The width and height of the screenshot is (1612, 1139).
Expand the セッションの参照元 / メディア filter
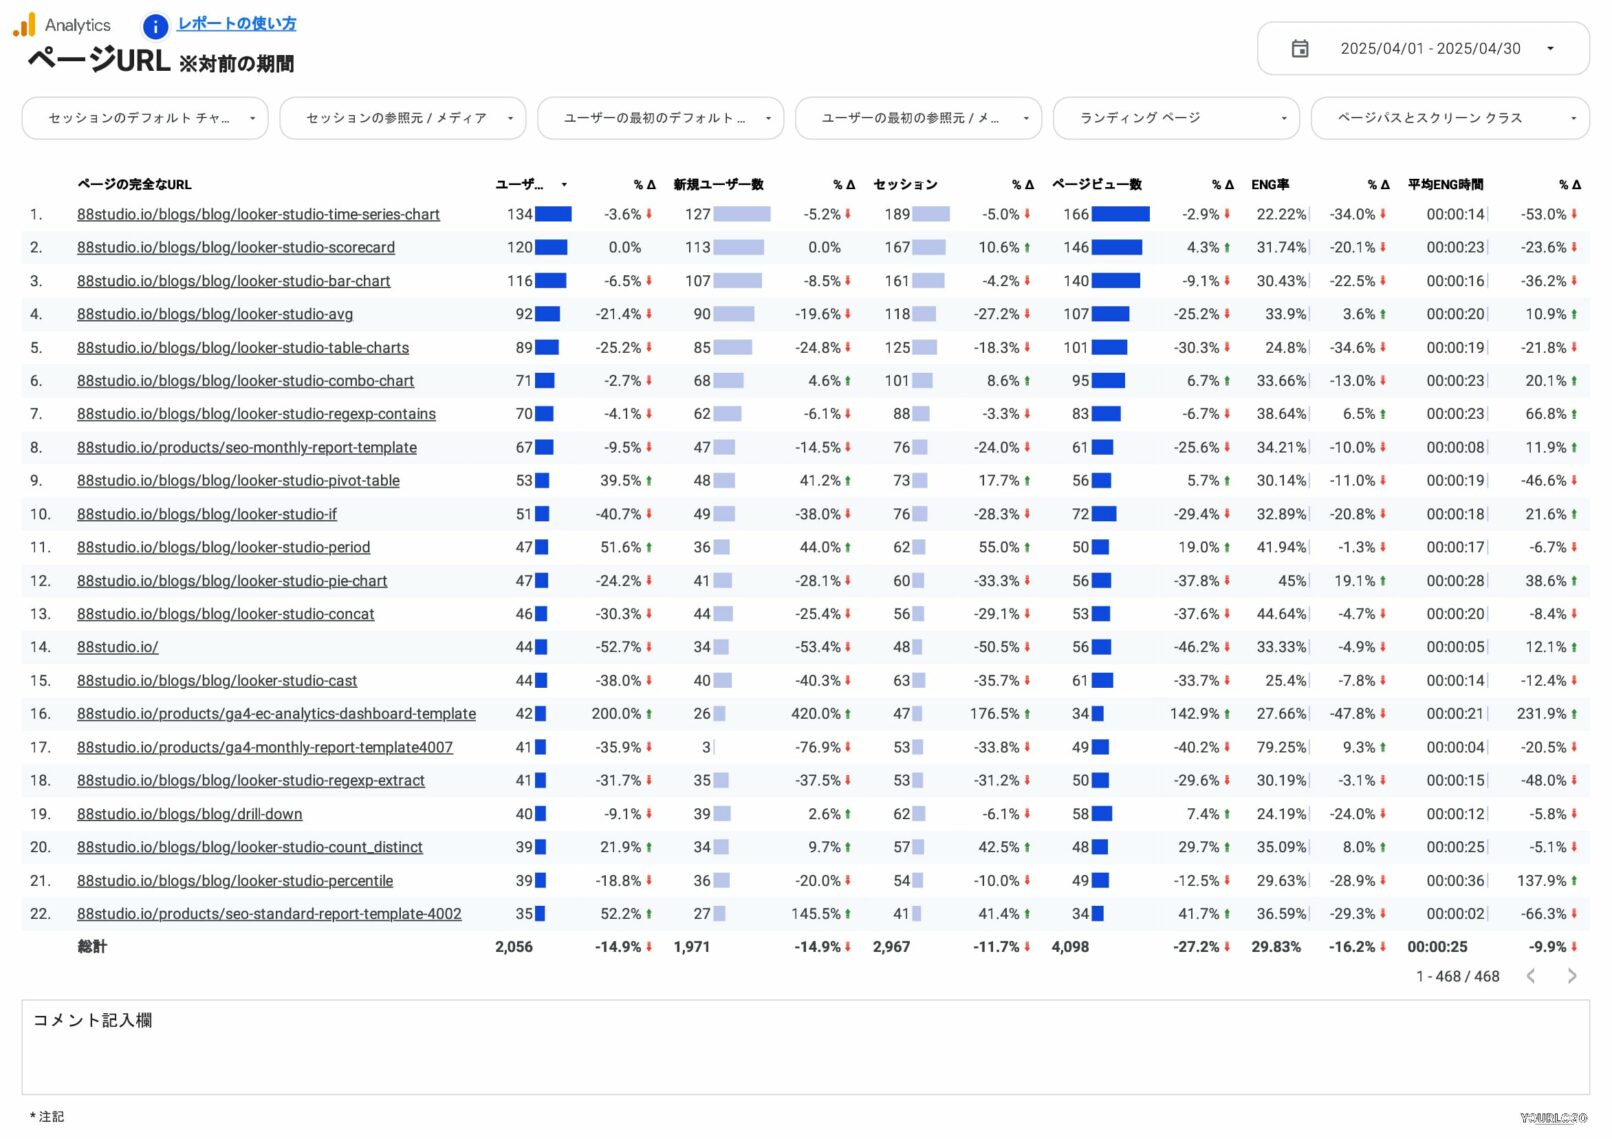[x=402, y=118]
